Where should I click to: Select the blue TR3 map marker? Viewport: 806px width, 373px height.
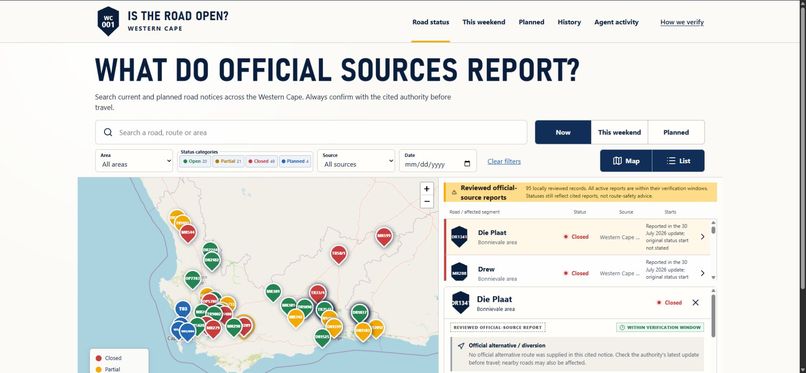click(182, 309)
